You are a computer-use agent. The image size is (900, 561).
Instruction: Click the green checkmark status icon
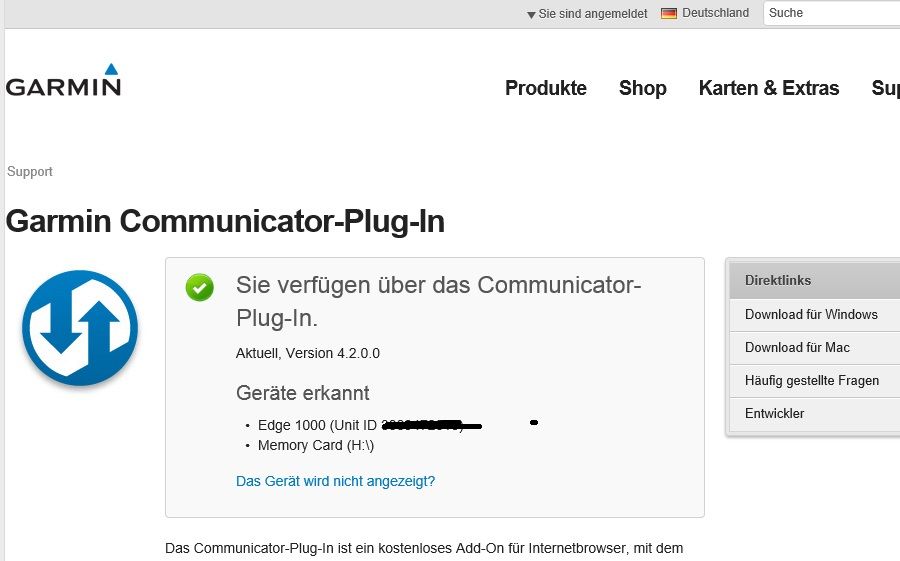[x=200, y=288]
